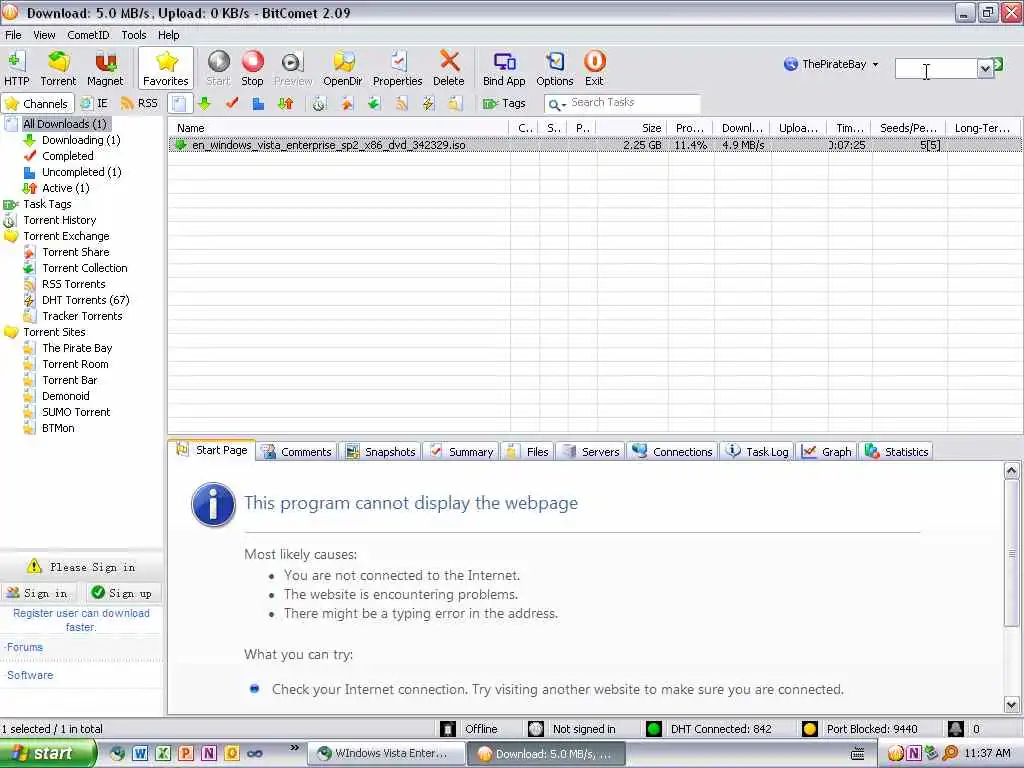
Task: Switch to the Snapshots tab
Action: 380,451
